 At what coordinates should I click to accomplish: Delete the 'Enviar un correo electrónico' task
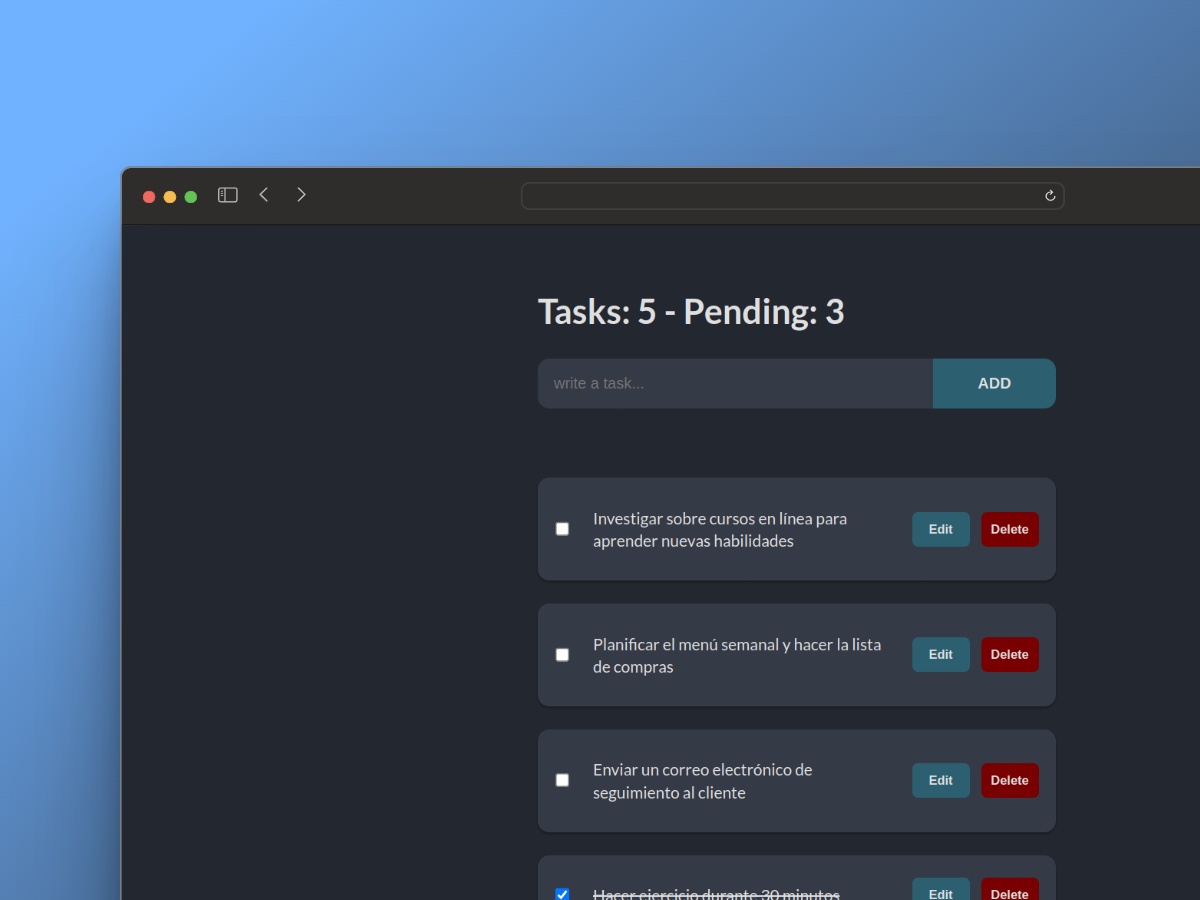1010,780
